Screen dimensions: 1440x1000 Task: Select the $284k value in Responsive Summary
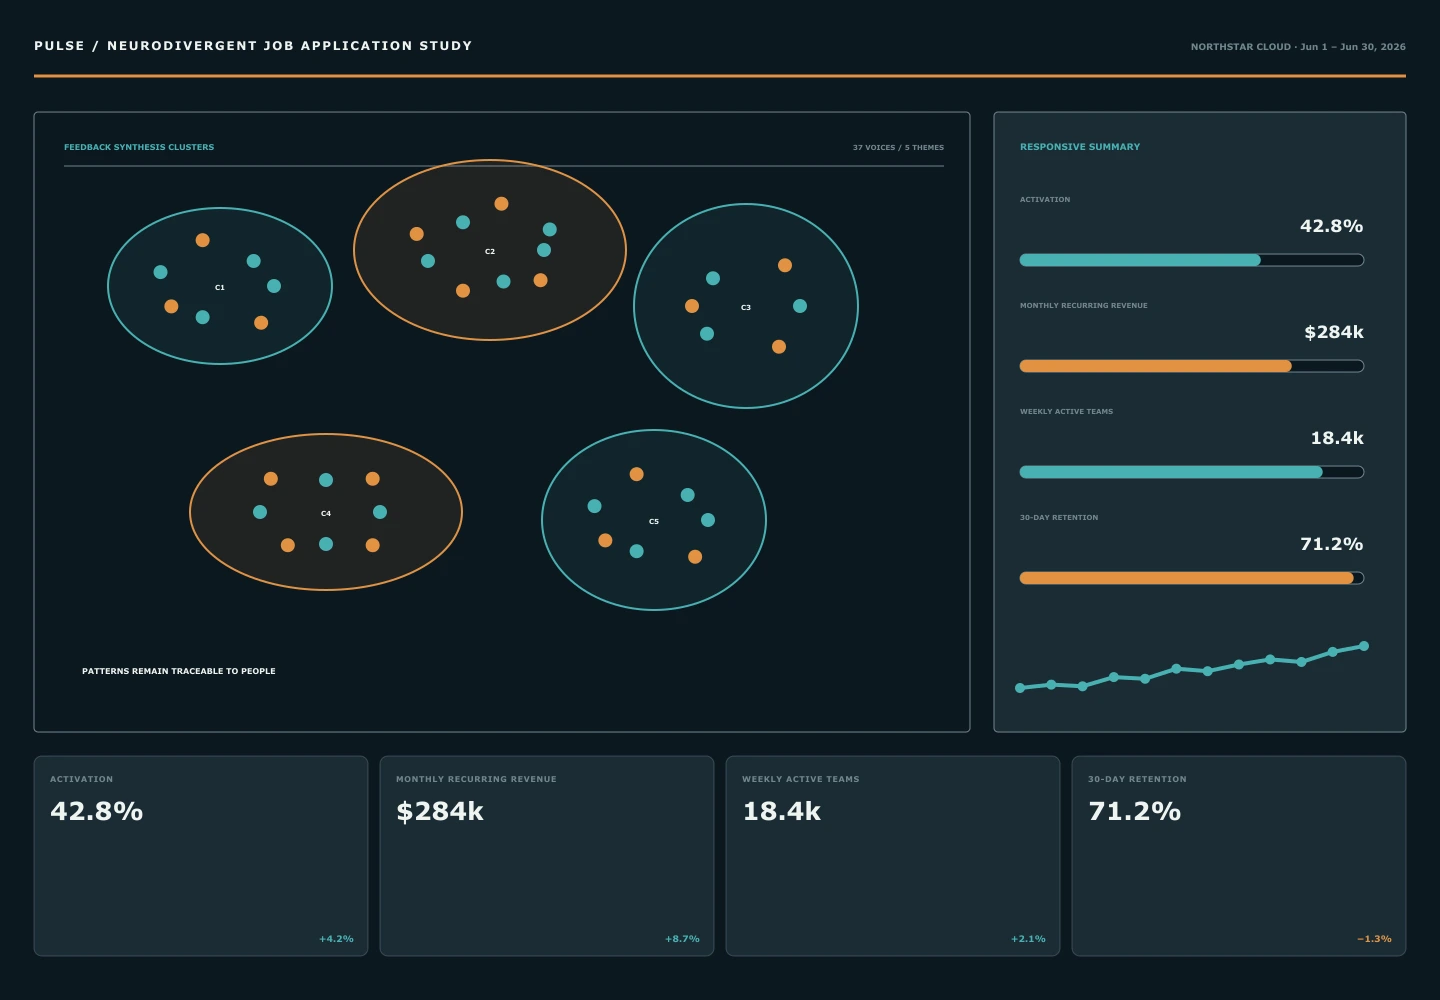[1334, 333]
